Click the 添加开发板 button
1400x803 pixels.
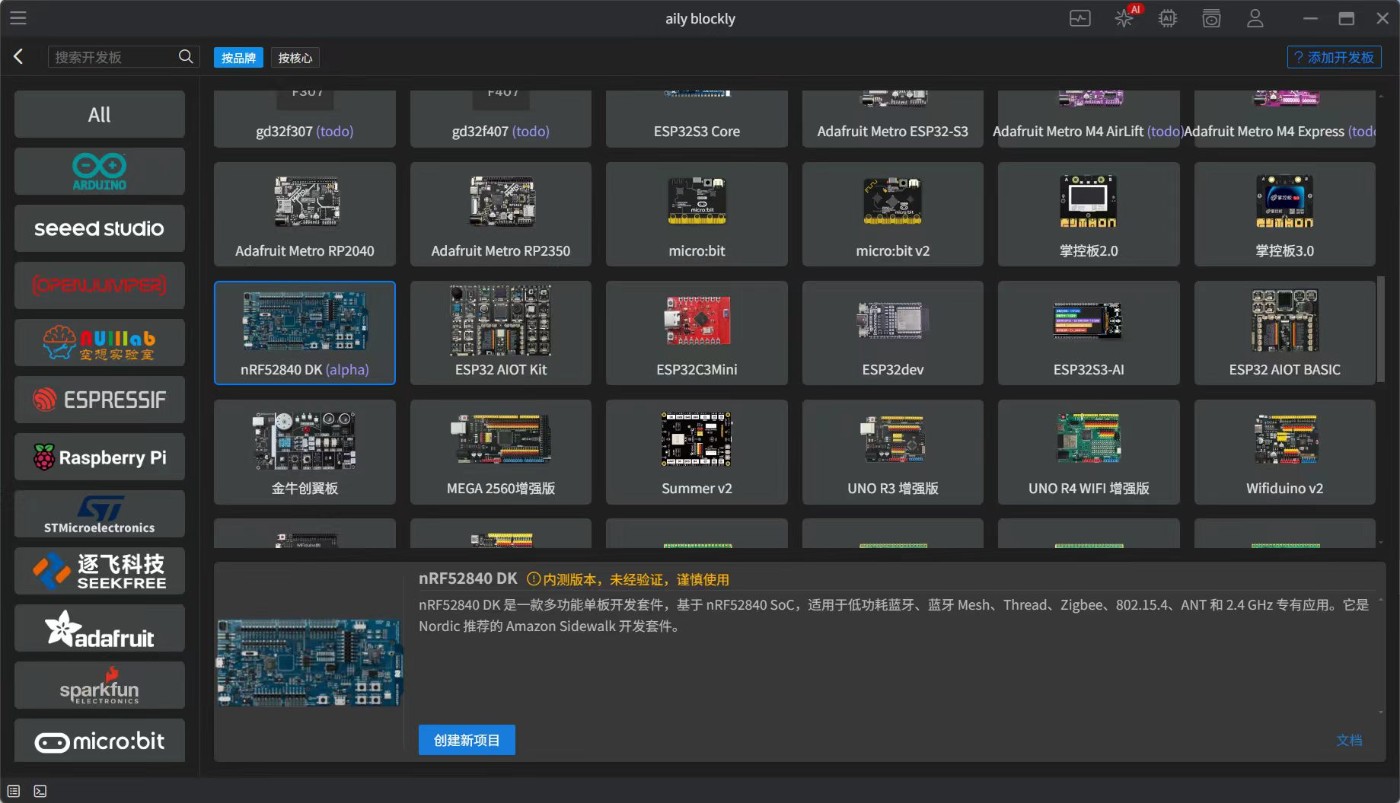pyautogui.click(x=1334, y=57)
